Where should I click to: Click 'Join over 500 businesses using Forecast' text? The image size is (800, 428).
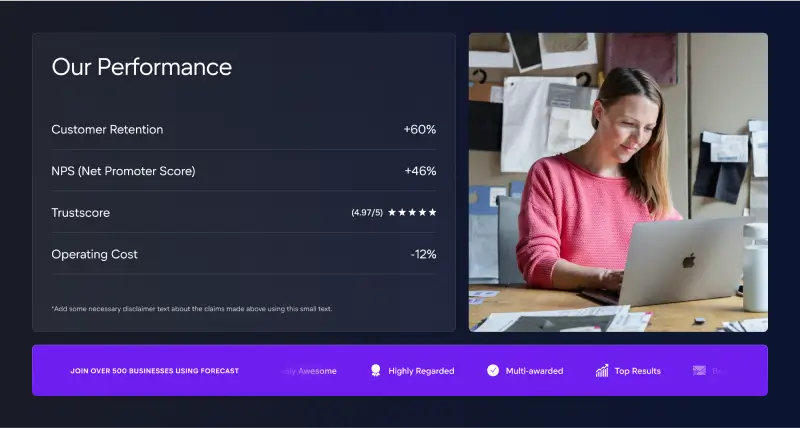tap(155, 371)
